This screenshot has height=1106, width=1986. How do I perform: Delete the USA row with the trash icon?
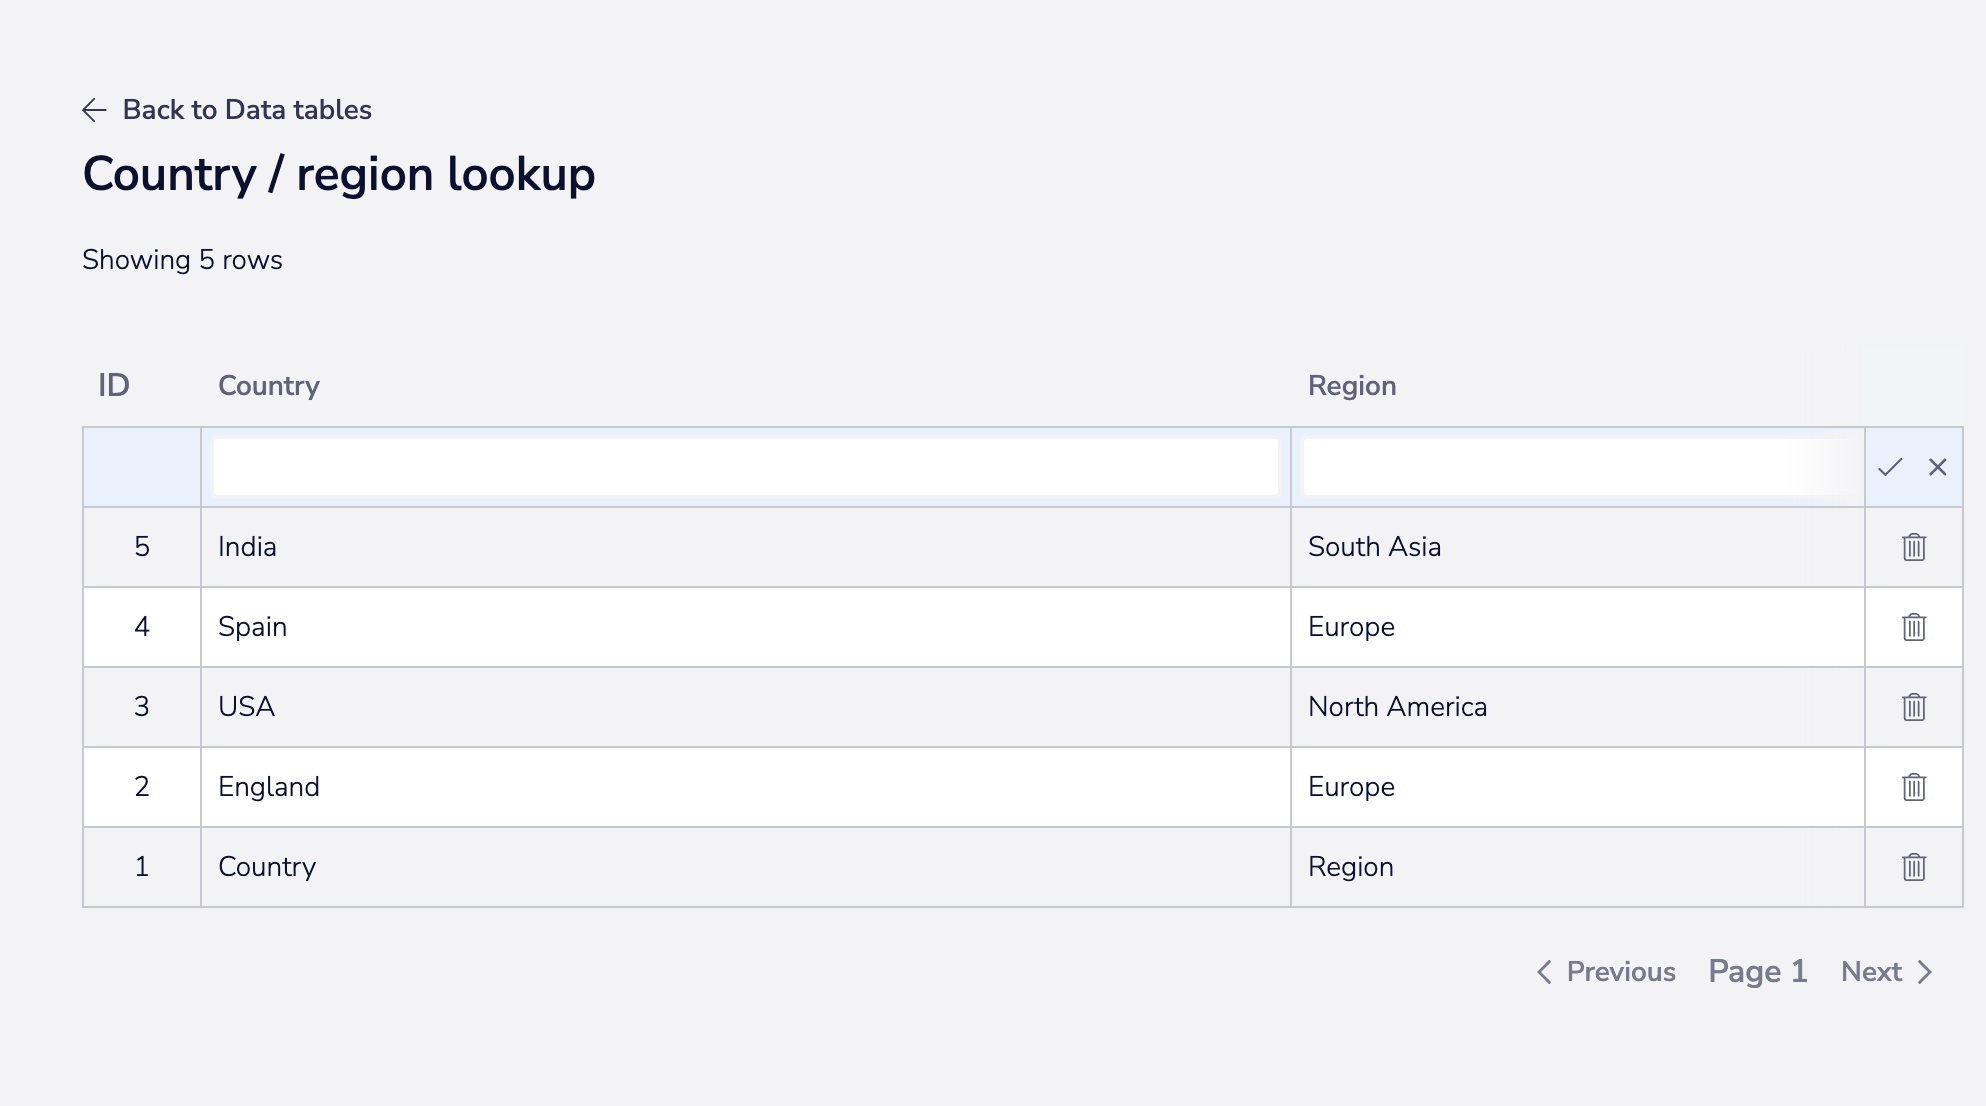(1913, 707)
